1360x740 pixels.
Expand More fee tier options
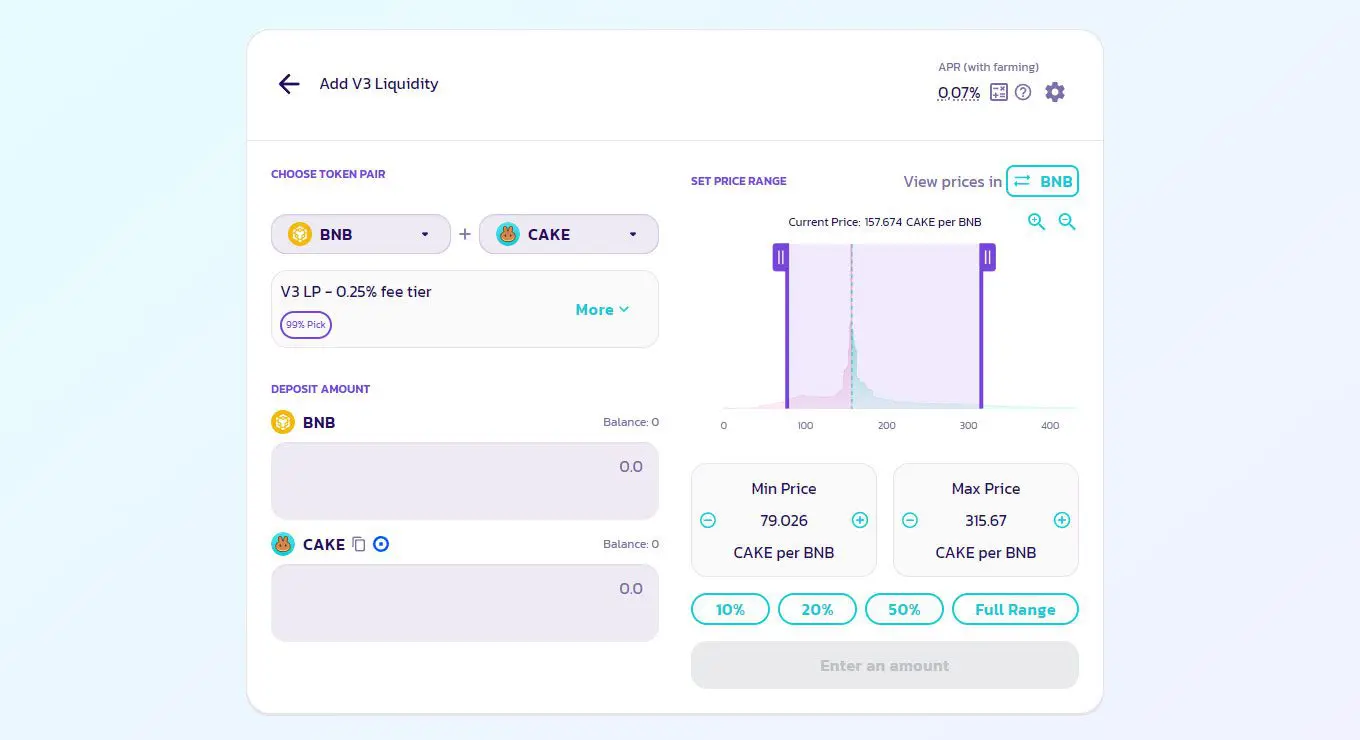602,310
